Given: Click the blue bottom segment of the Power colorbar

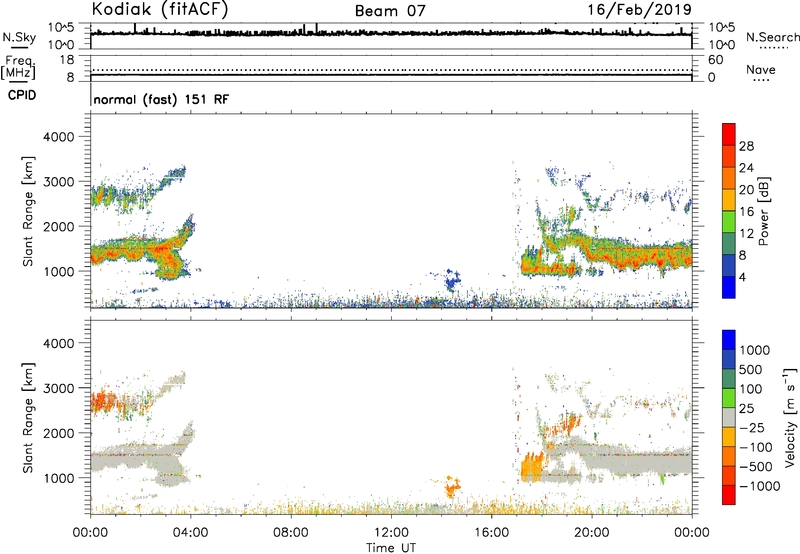Looking at the screenshot, I should click(x=729, y=287).
